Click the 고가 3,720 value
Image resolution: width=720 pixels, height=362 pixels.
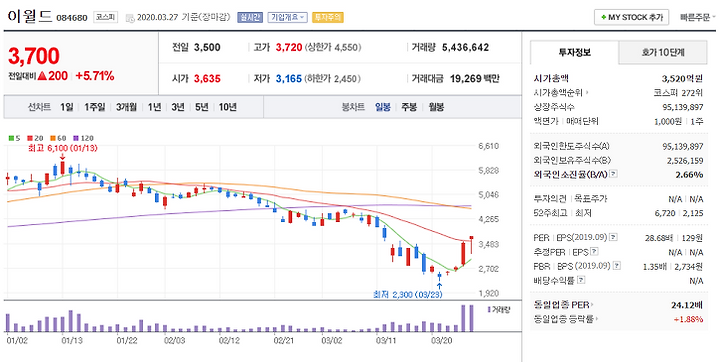point(289,47)
